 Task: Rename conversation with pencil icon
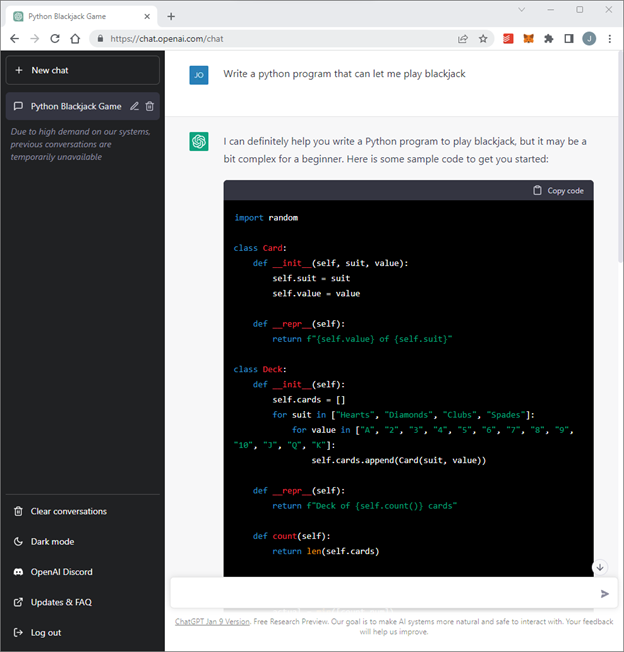coord(134,106)
